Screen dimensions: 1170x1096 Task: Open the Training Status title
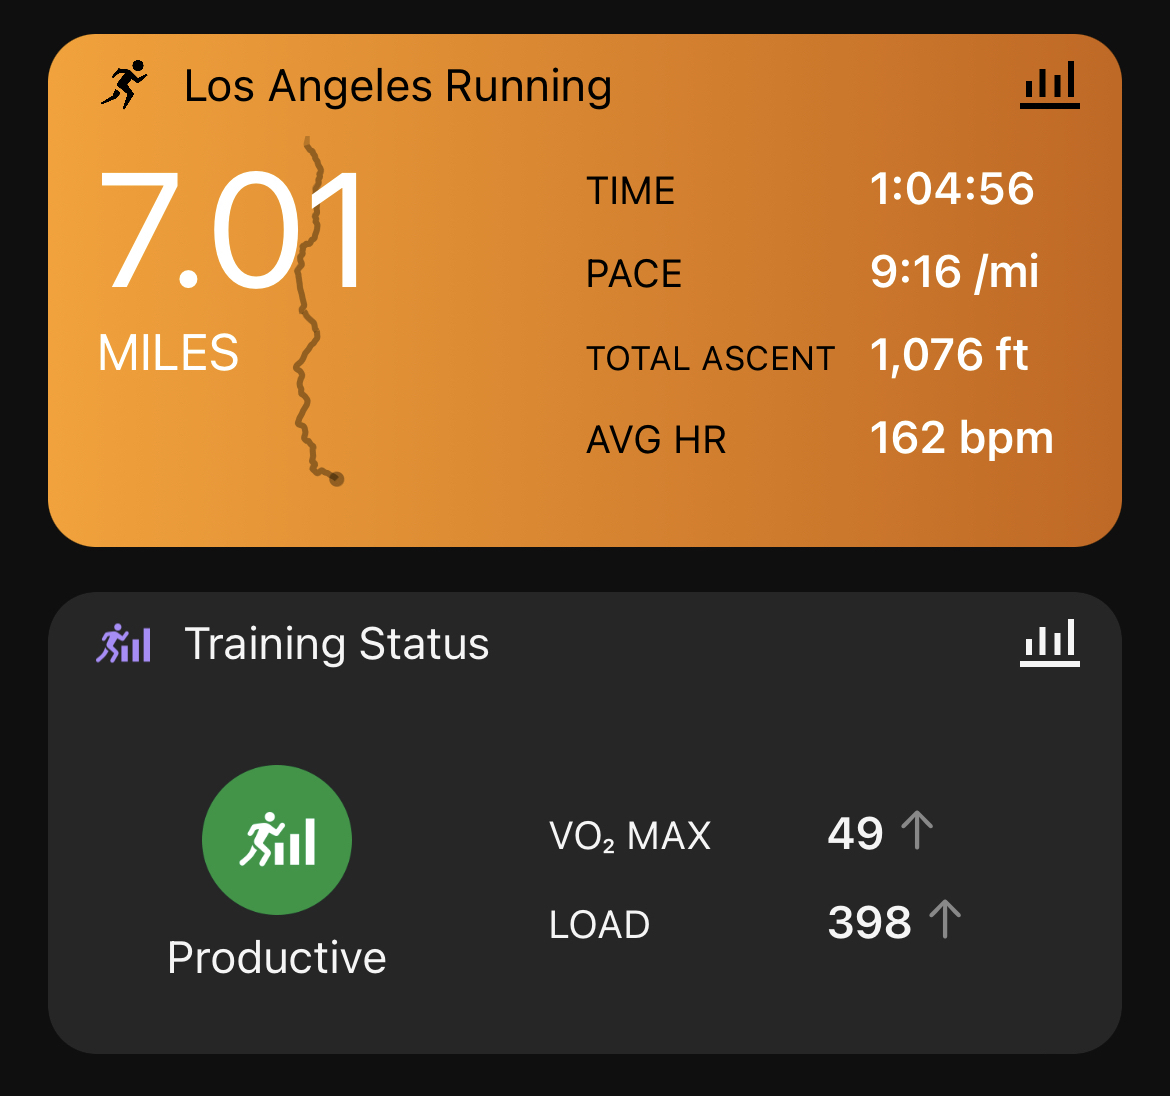[337, 644]
